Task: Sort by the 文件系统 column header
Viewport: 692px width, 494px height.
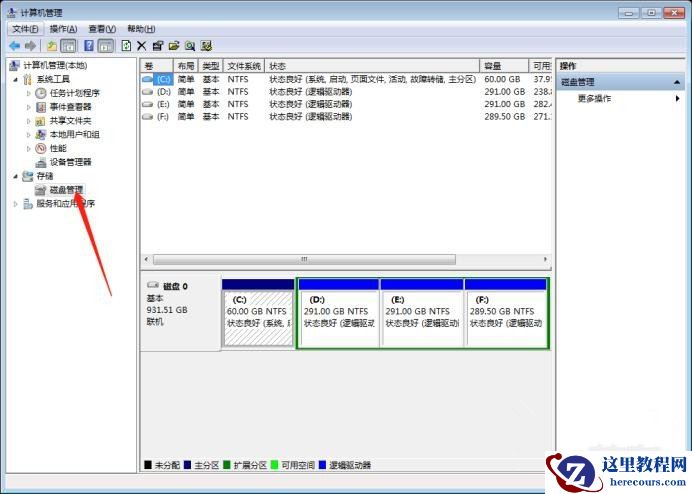Action: pyautogui.click(x=244, y=66)
